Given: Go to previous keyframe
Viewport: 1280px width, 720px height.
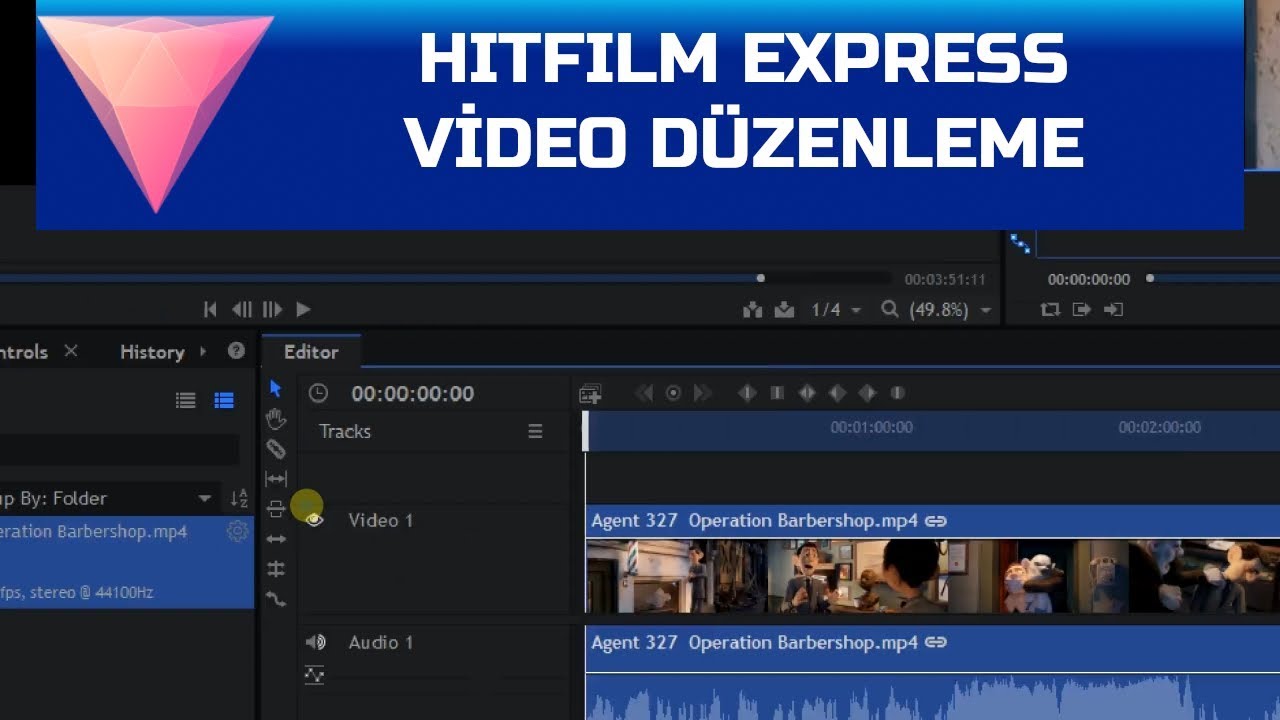Looking at the screenshot, I should (644, 393).
